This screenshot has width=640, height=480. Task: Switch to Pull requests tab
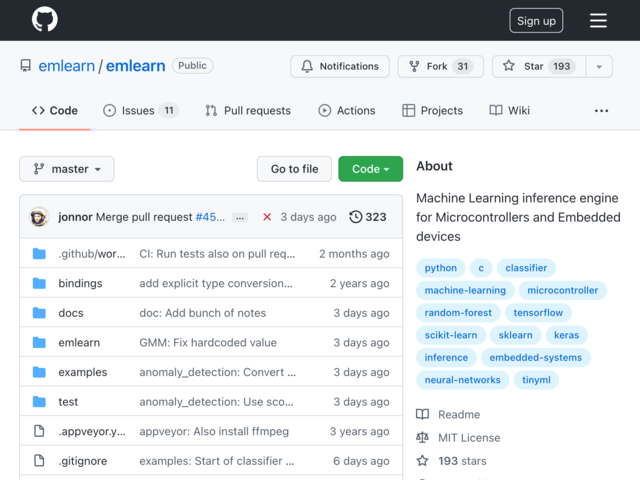[248, 111]
